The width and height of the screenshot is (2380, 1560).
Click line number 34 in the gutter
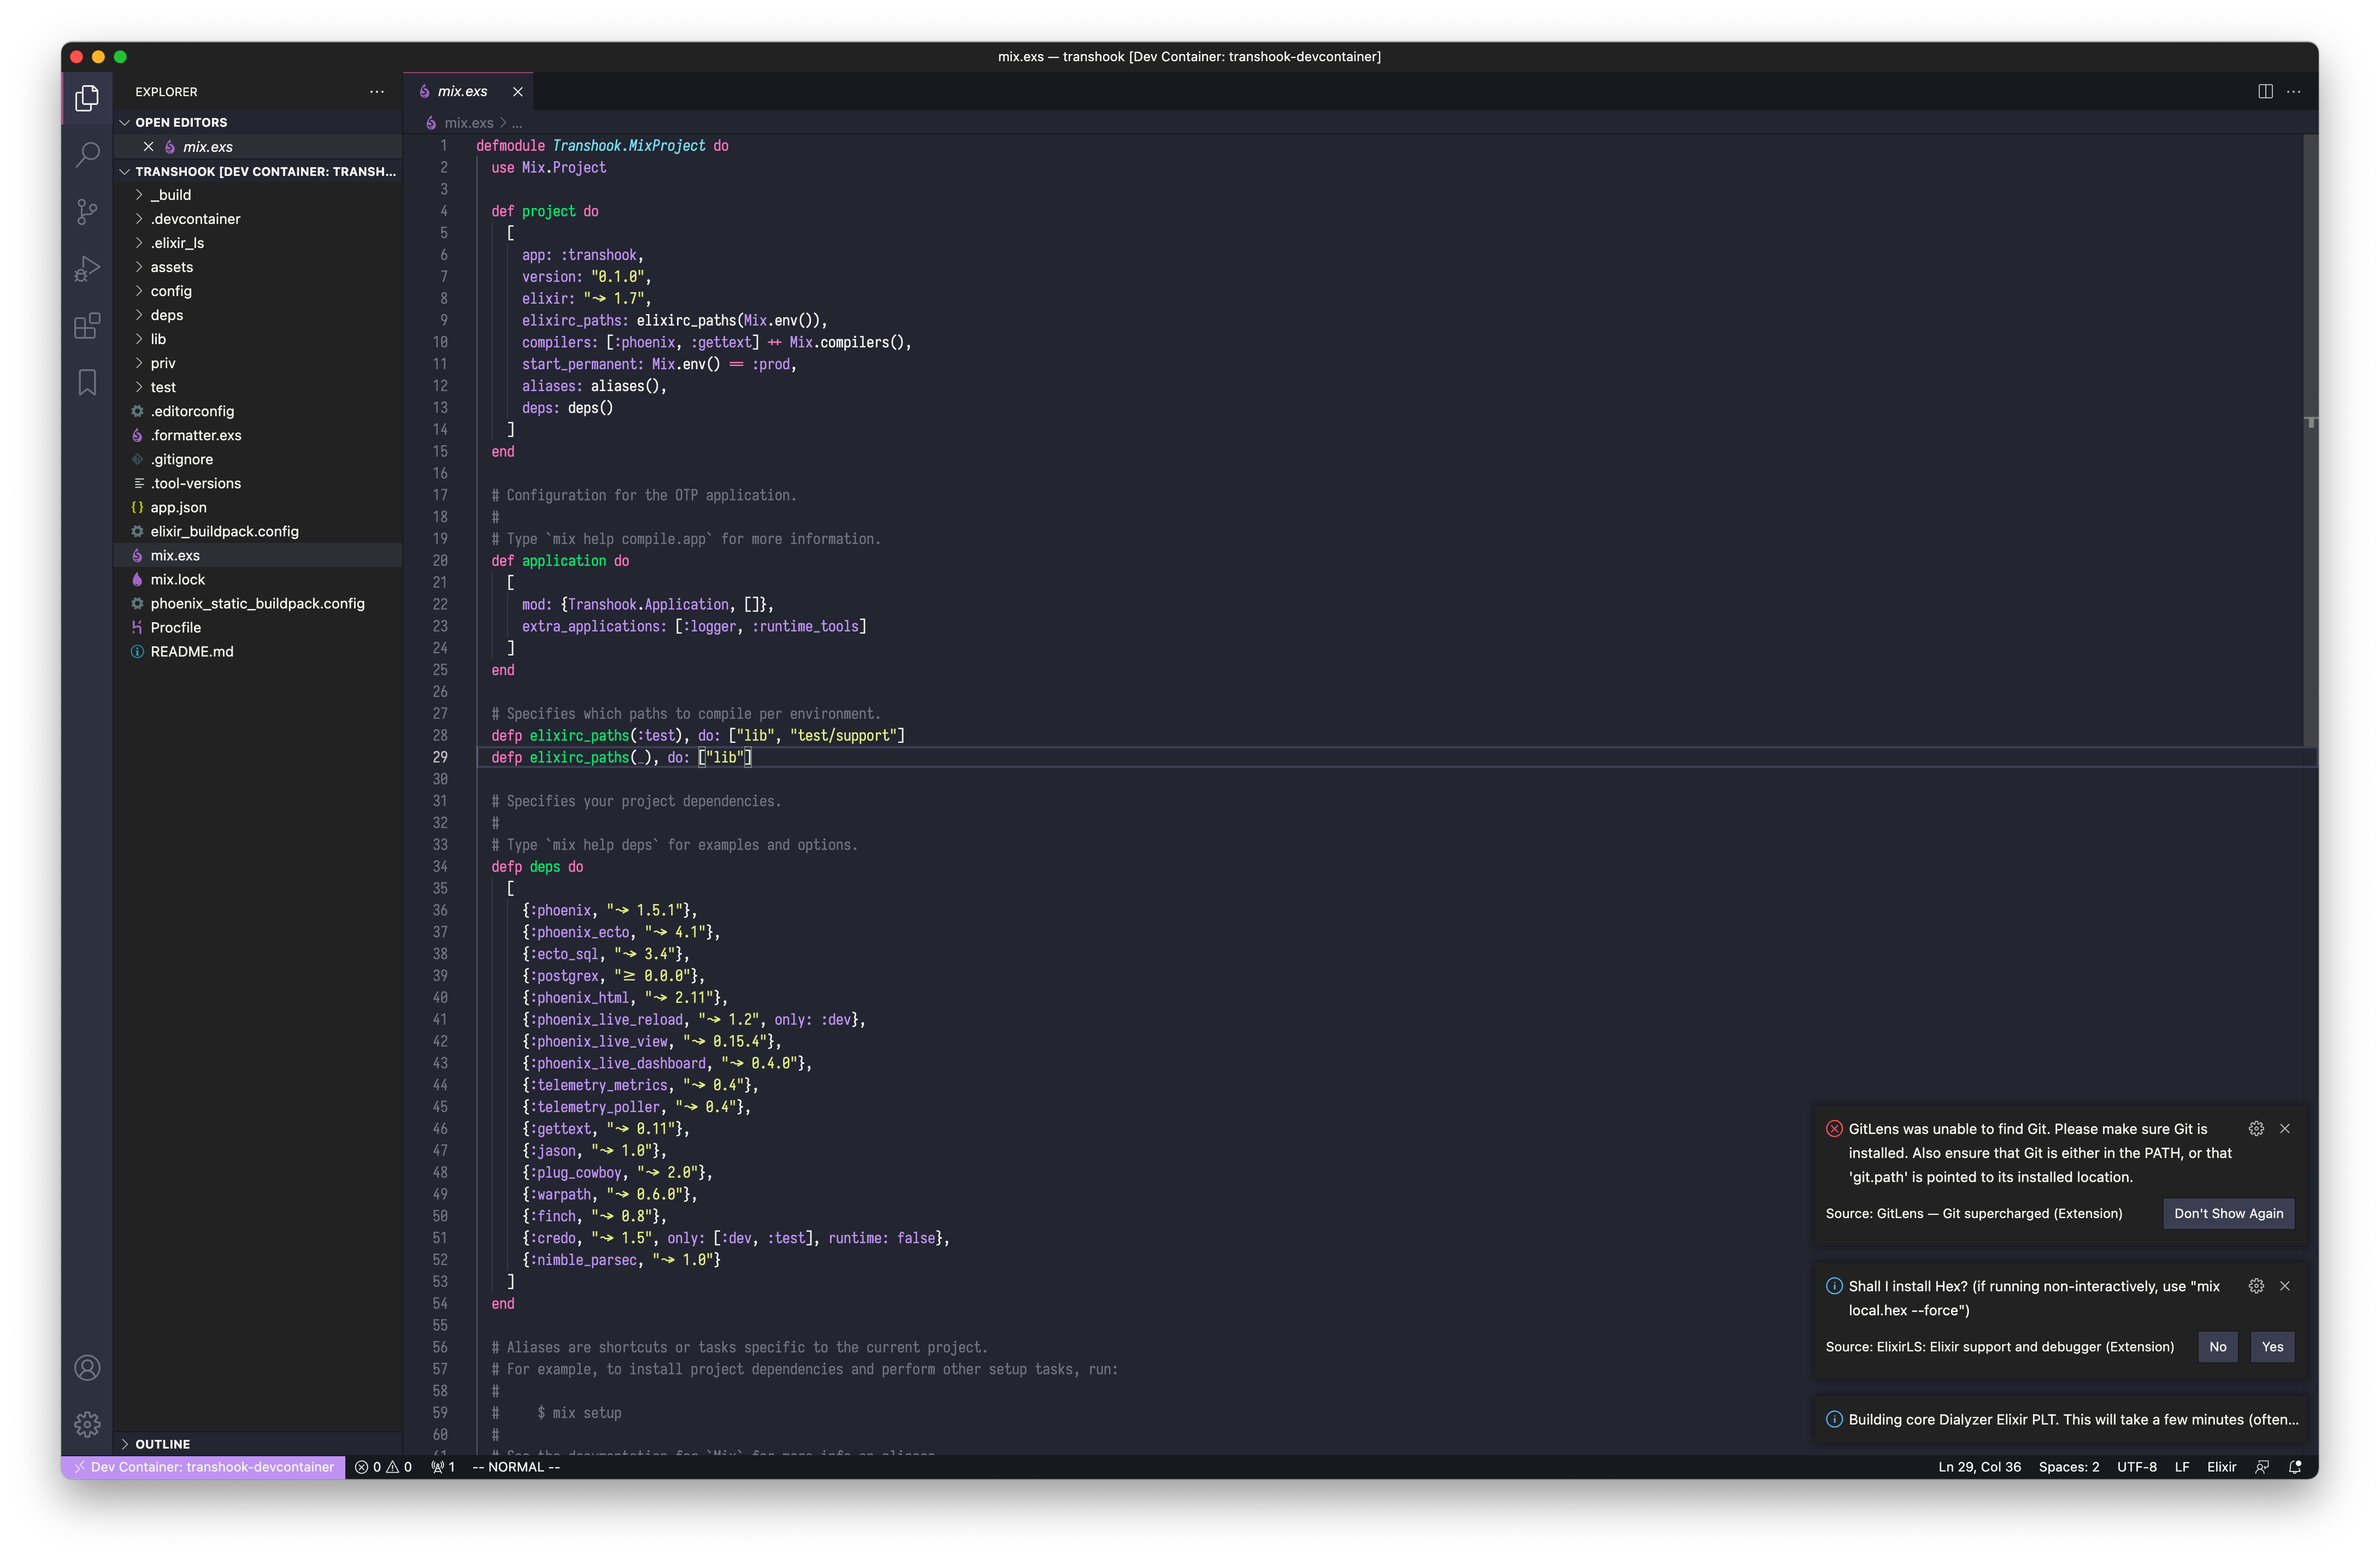440,867
